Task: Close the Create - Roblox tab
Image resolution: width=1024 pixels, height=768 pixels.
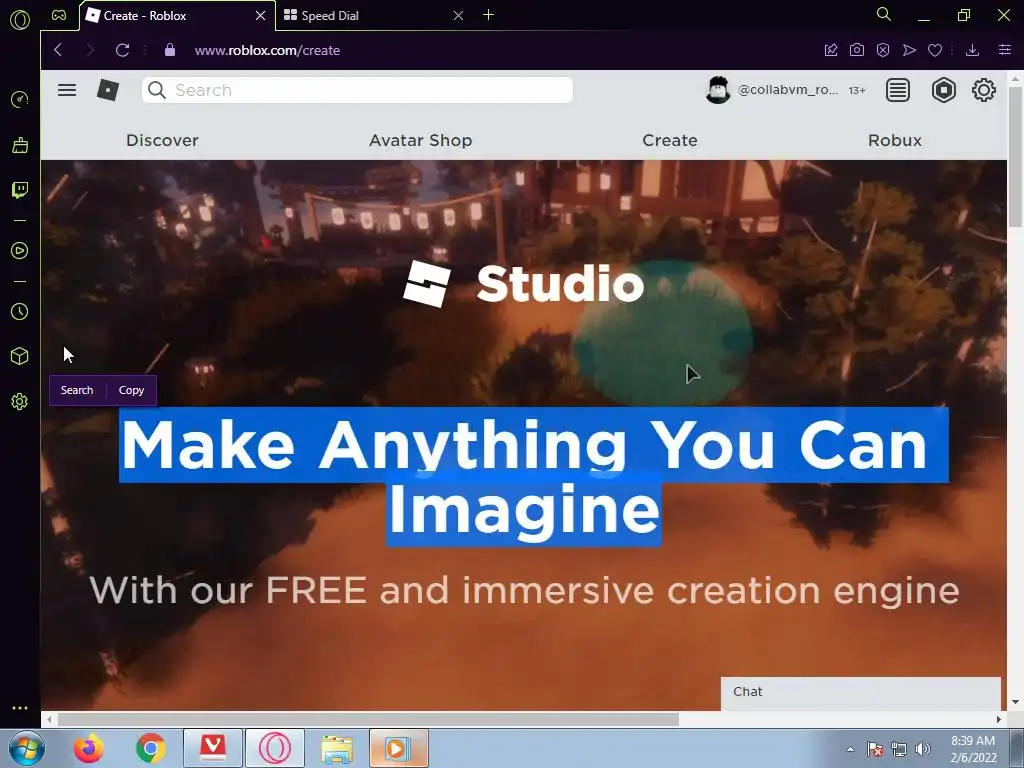Action: 261,16
